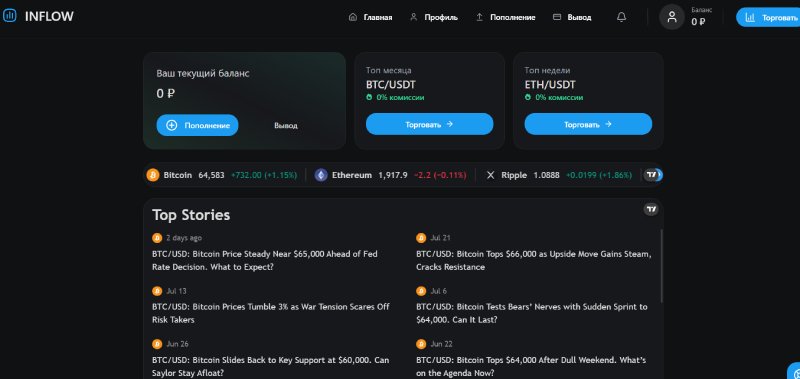Click TradingView logo in Top Stories
800x379 pixels.
[651, 209]
